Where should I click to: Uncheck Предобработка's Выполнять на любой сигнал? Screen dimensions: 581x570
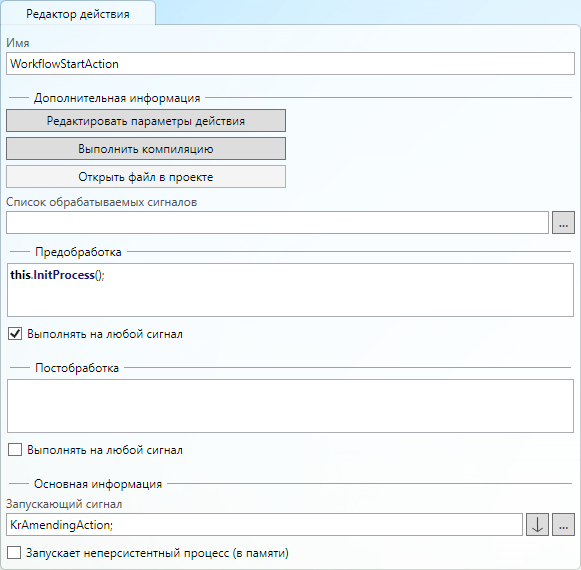(x=15, y=334)
